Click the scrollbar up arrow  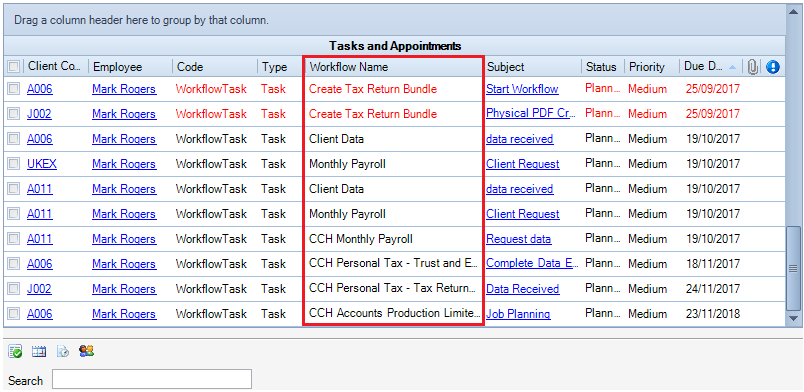794,11
